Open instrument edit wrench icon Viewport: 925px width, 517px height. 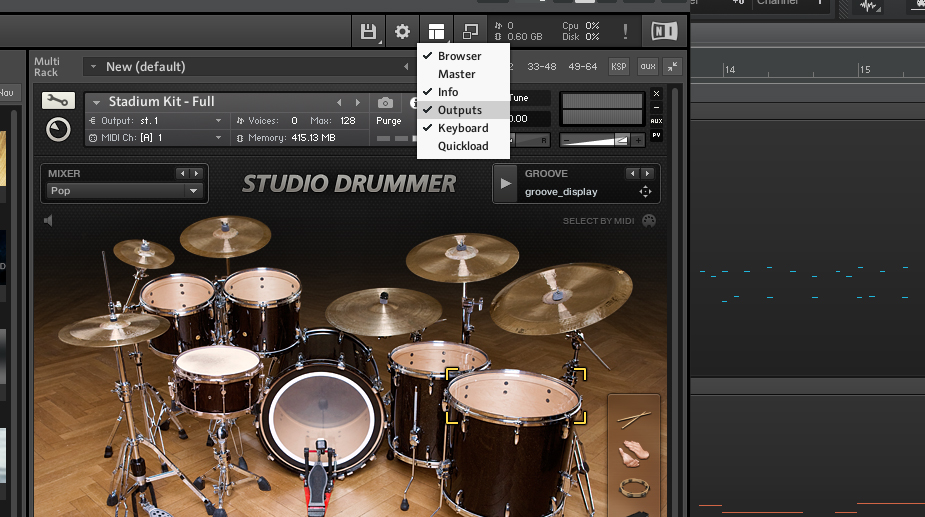click(58, 100)
